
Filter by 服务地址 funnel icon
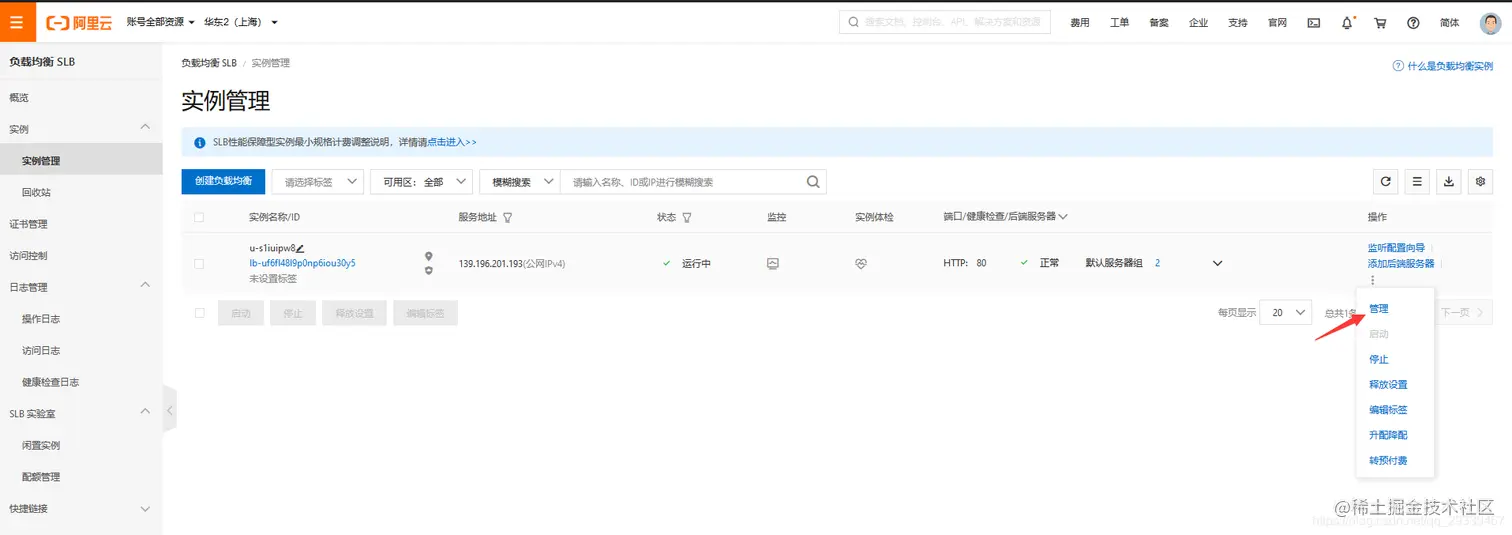(x=507, y=217)
